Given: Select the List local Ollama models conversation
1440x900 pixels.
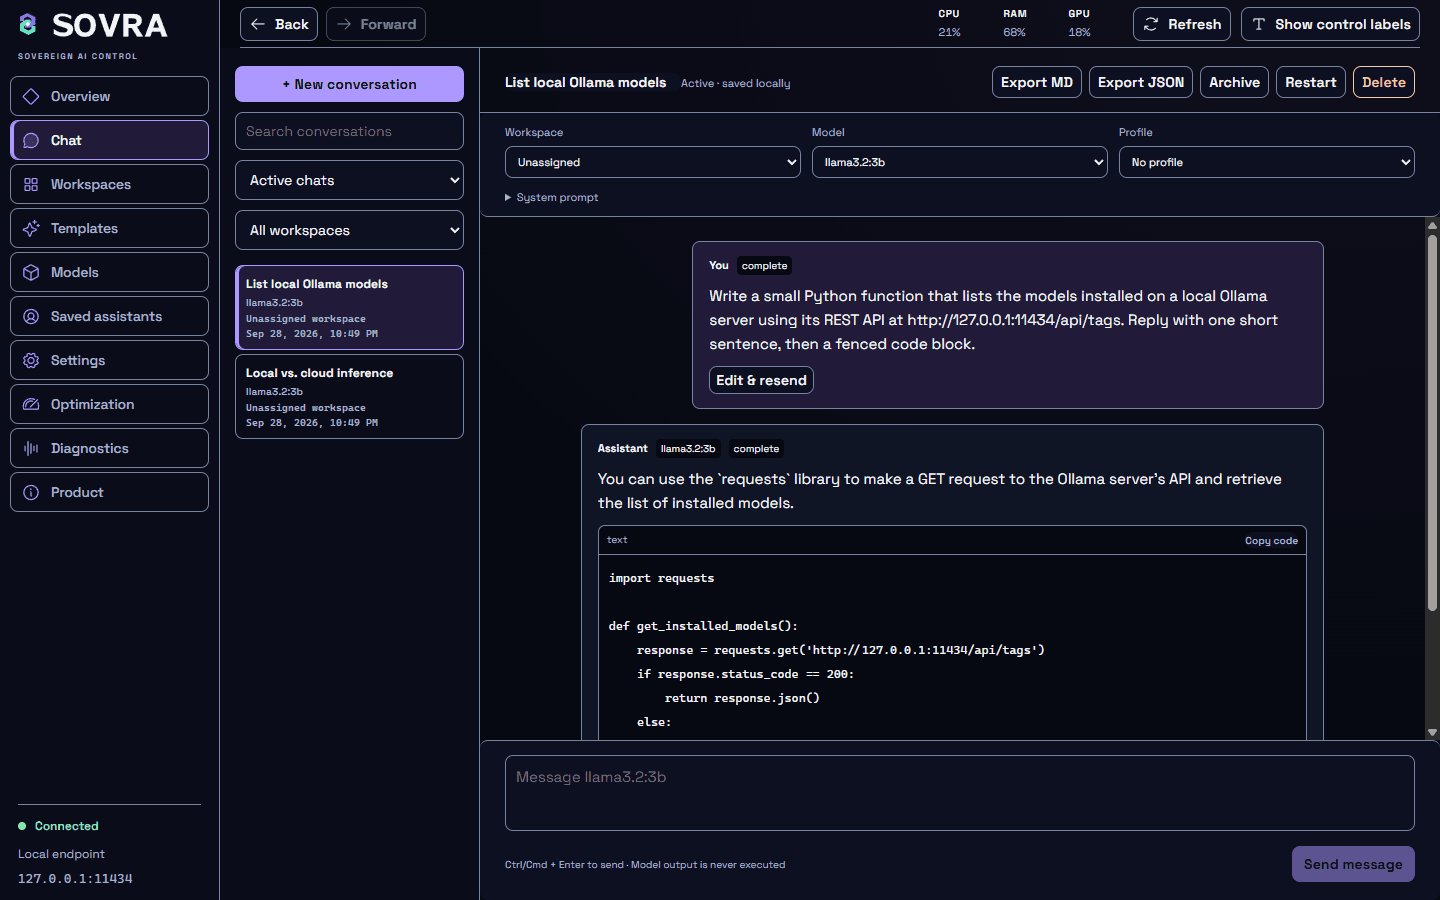Looking at the screenshot, I should 349,307.
